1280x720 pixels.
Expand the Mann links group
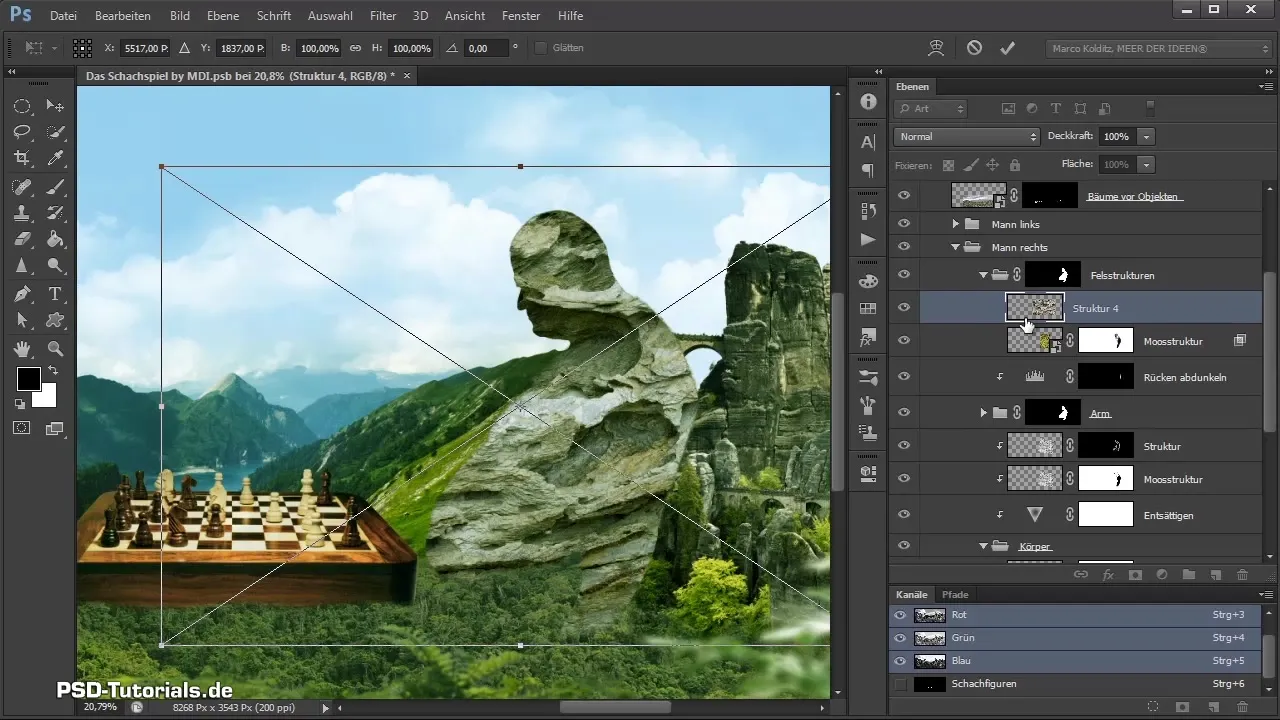[x=955, y=224]
